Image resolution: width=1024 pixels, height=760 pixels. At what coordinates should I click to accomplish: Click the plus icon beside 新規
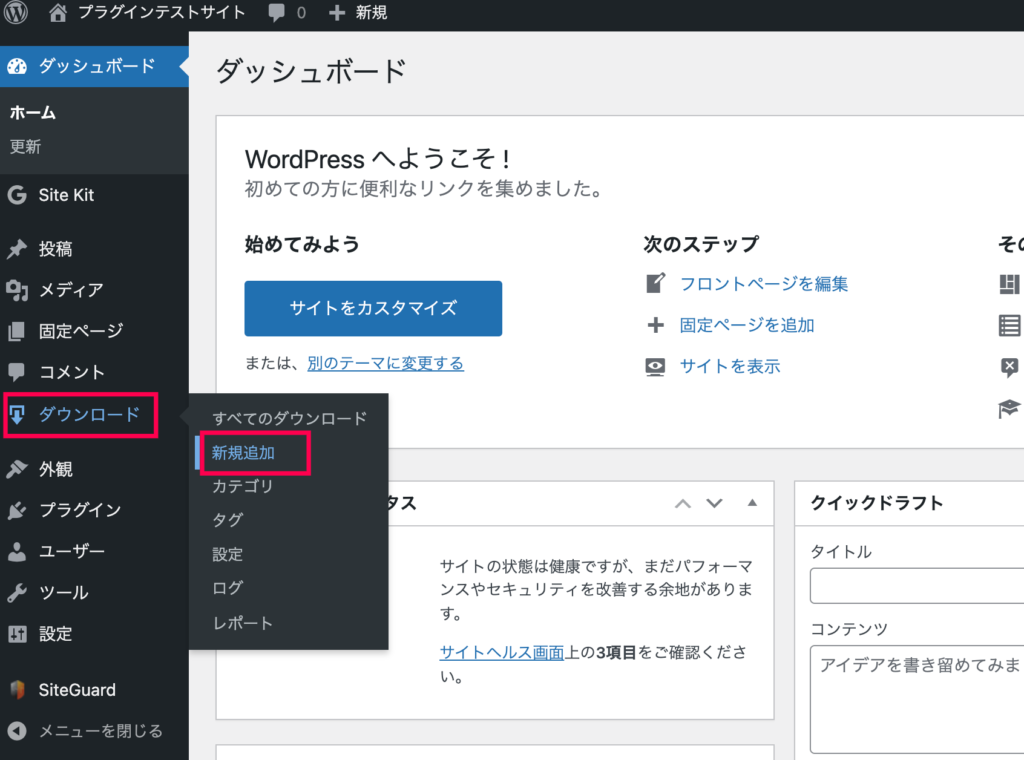(336, 12)
